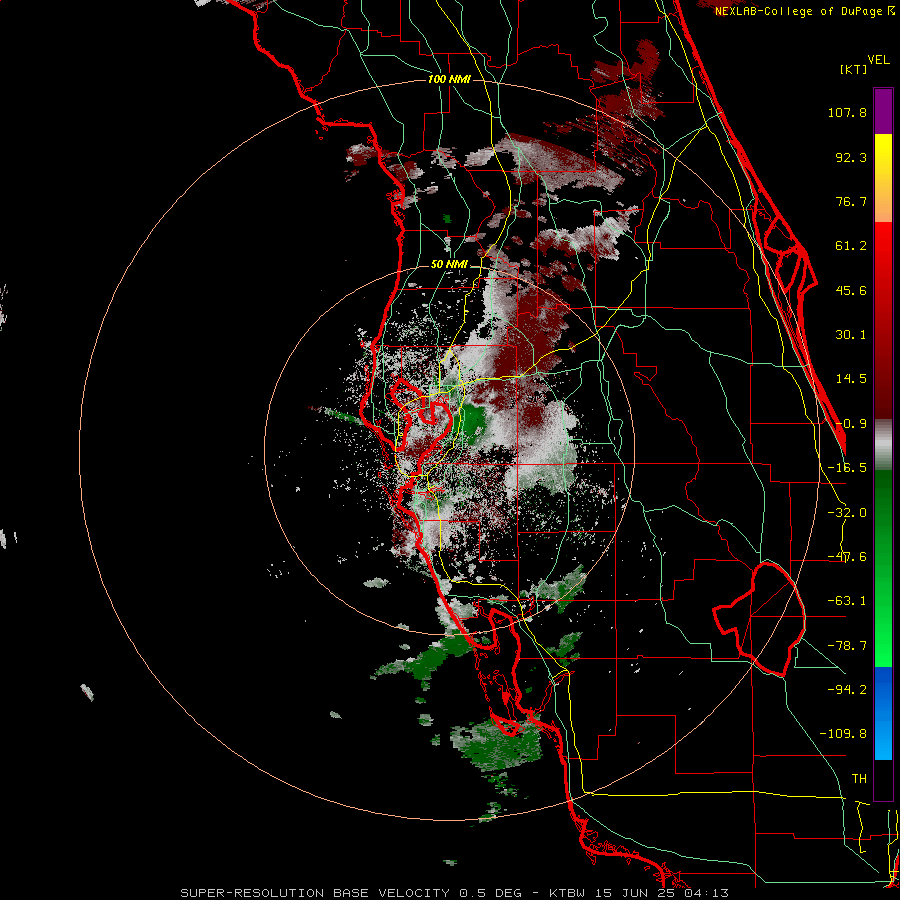This screenshot has width=900, height=900.
Task: Click the -94.2 velocity scale value
Action: click(847, 689)
